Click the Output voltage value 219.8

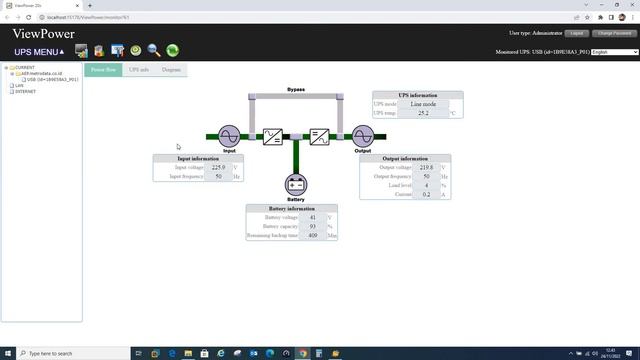coord(426,167)
